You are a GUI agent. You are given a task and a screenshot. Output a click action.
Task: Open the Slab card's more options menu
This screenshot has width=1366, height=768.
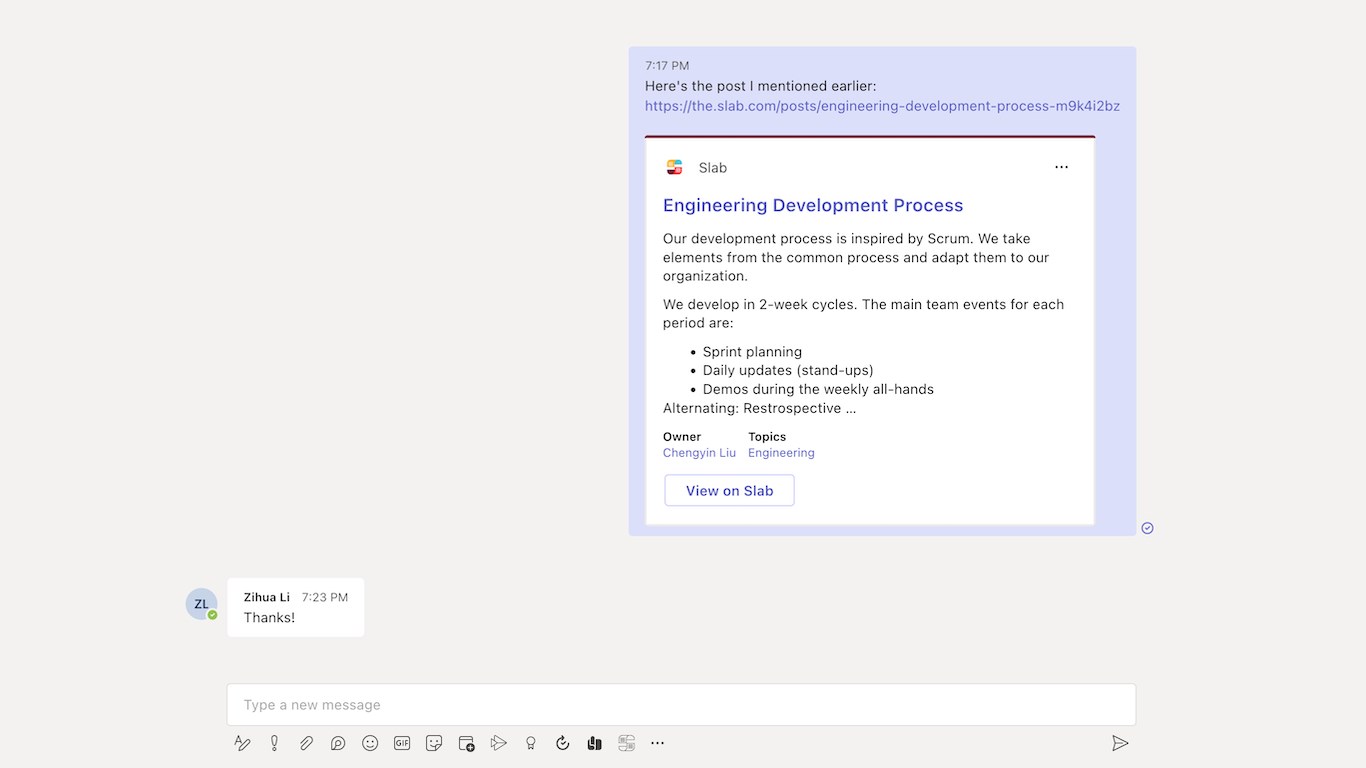[1061, 167]
